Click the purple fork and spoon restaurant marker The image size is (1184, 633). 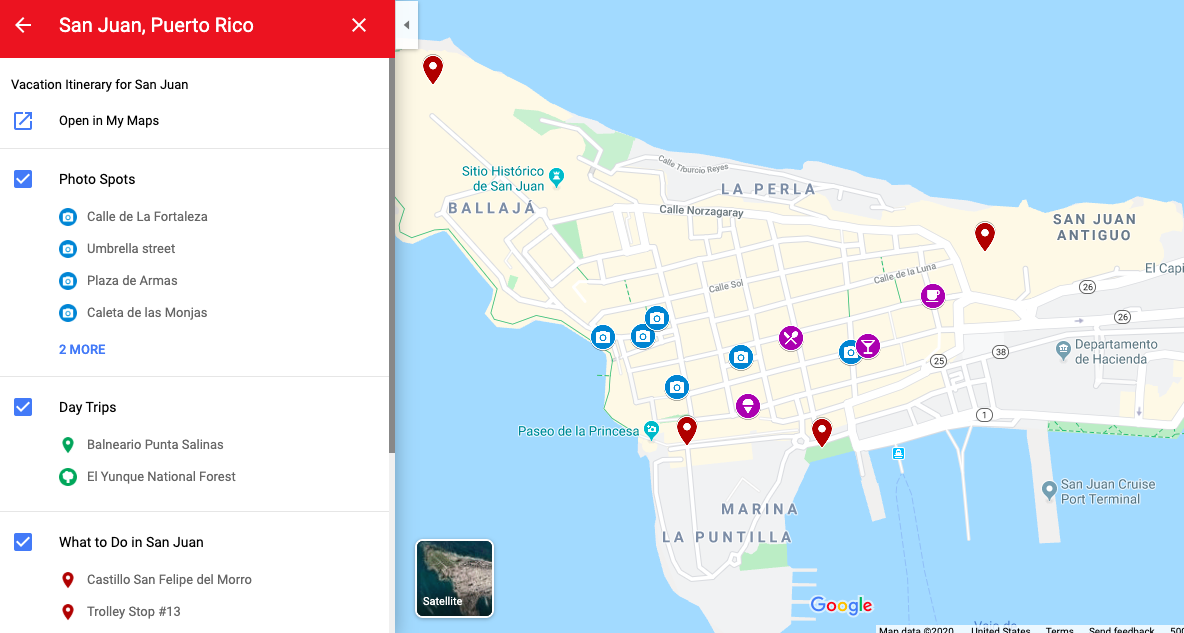coord(791,338)
